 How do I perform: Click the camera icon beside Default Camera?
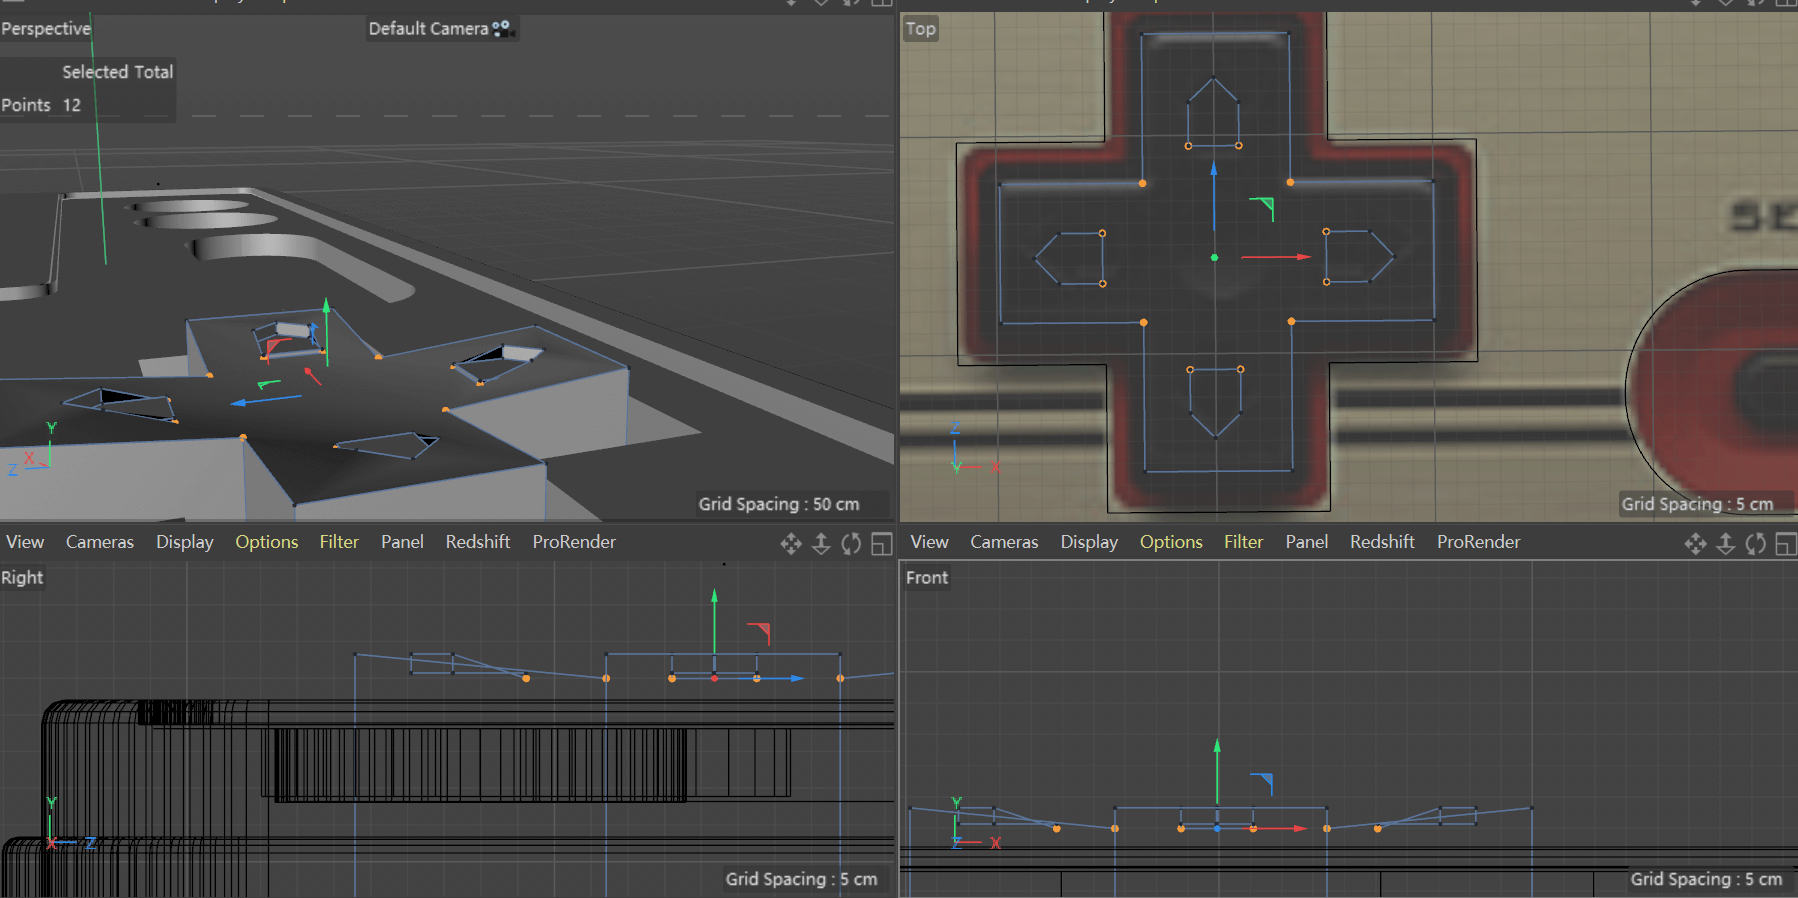(503, 29)
